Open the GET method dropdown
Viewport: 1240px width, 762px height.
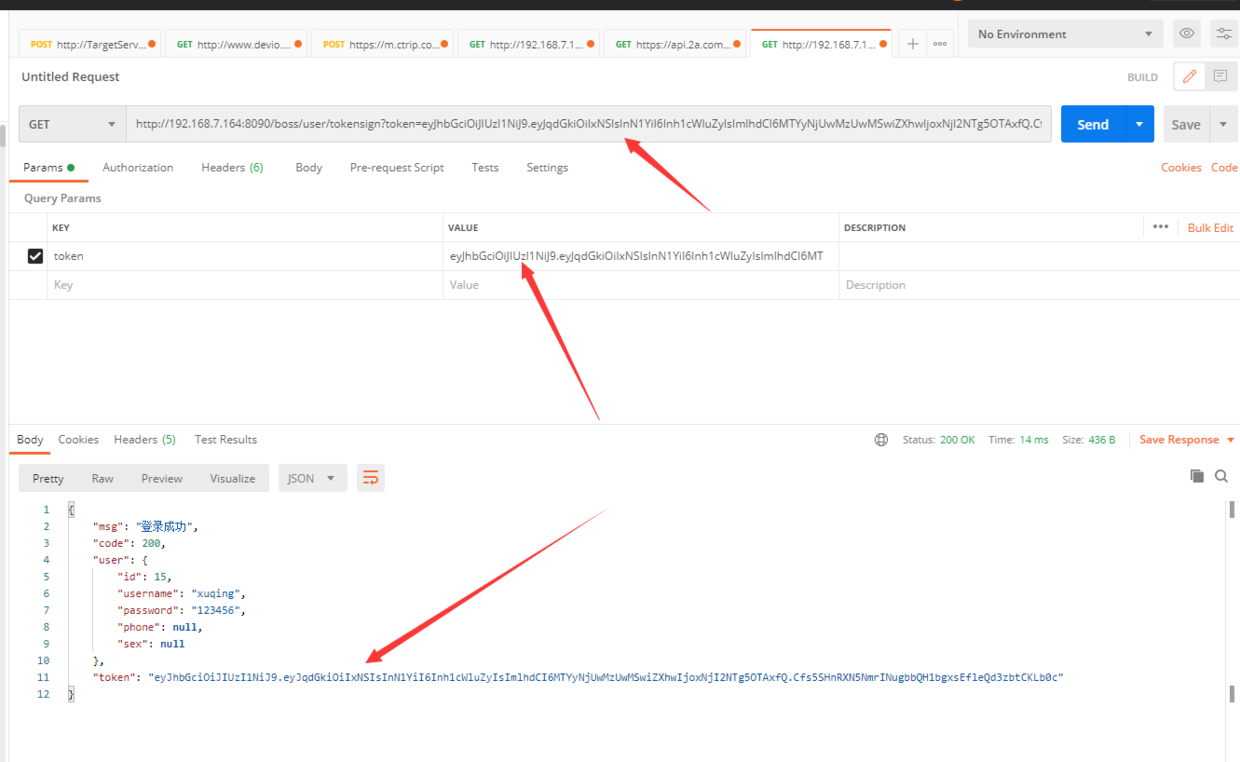(72, 124)
